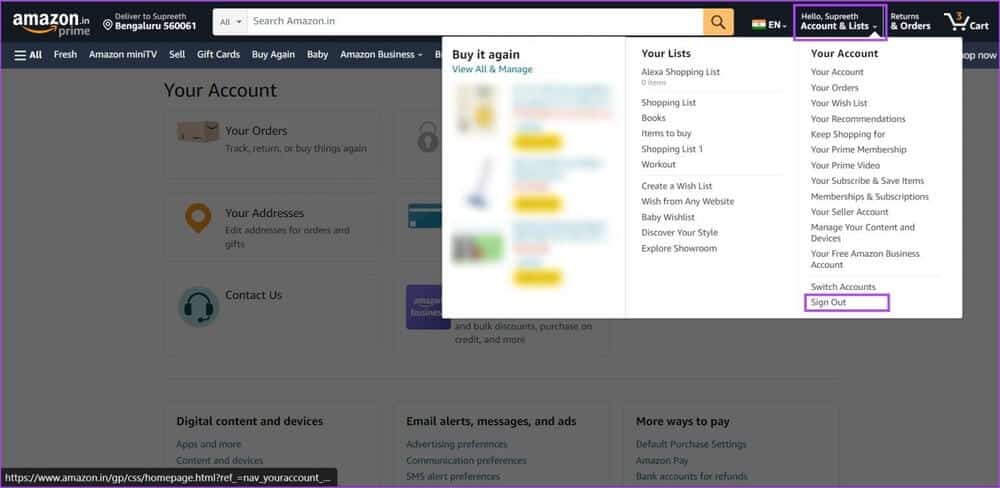Click Deliver to Supreeth Bengaluru 560061
The image size is (1000, 488).
(x=150, y=22)
